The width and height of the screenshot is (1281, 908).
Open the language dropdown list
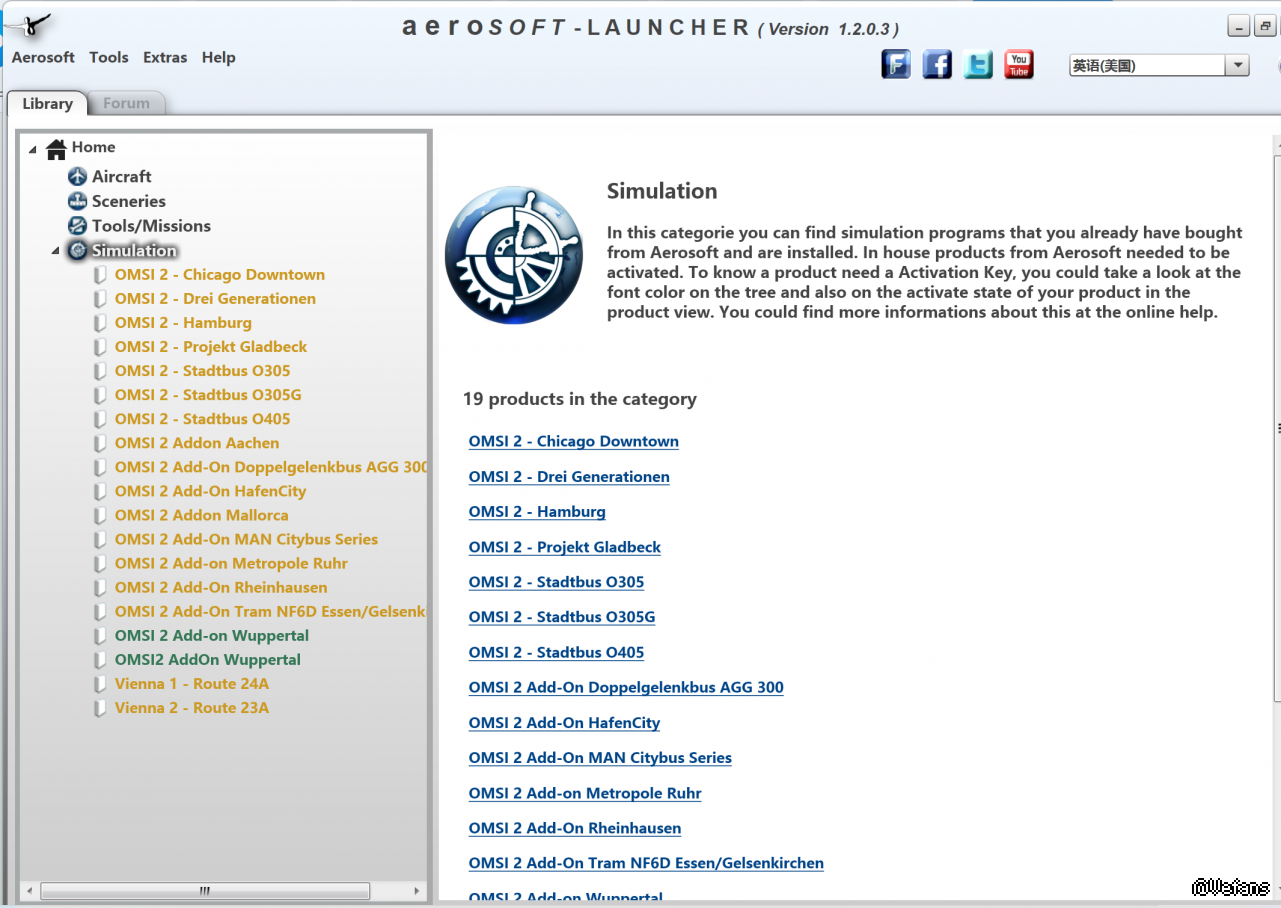[x=1238, y=66]
